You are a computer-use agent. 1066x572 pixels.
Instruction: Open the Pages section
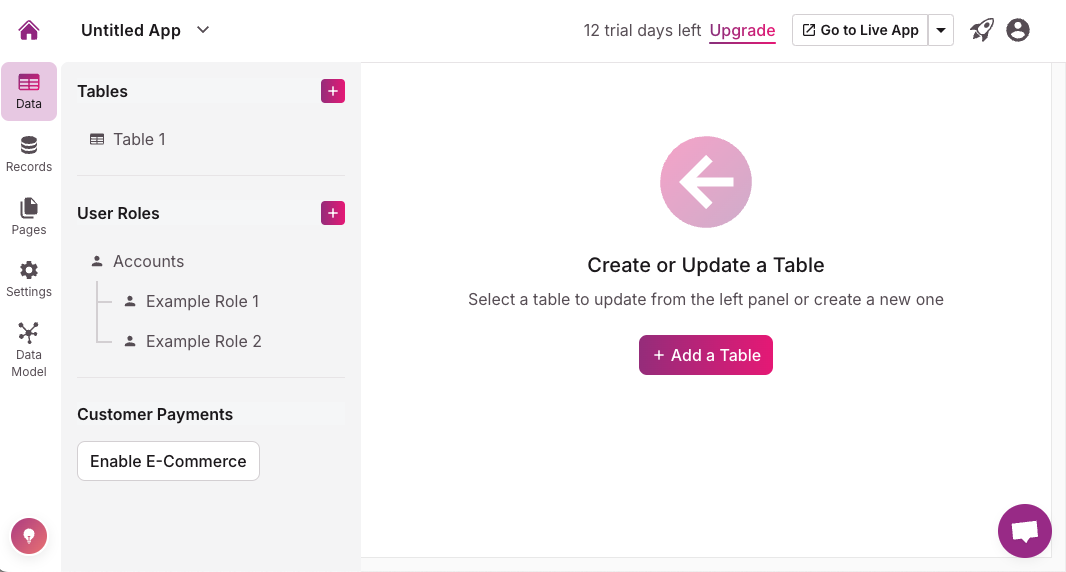point(29,217)
